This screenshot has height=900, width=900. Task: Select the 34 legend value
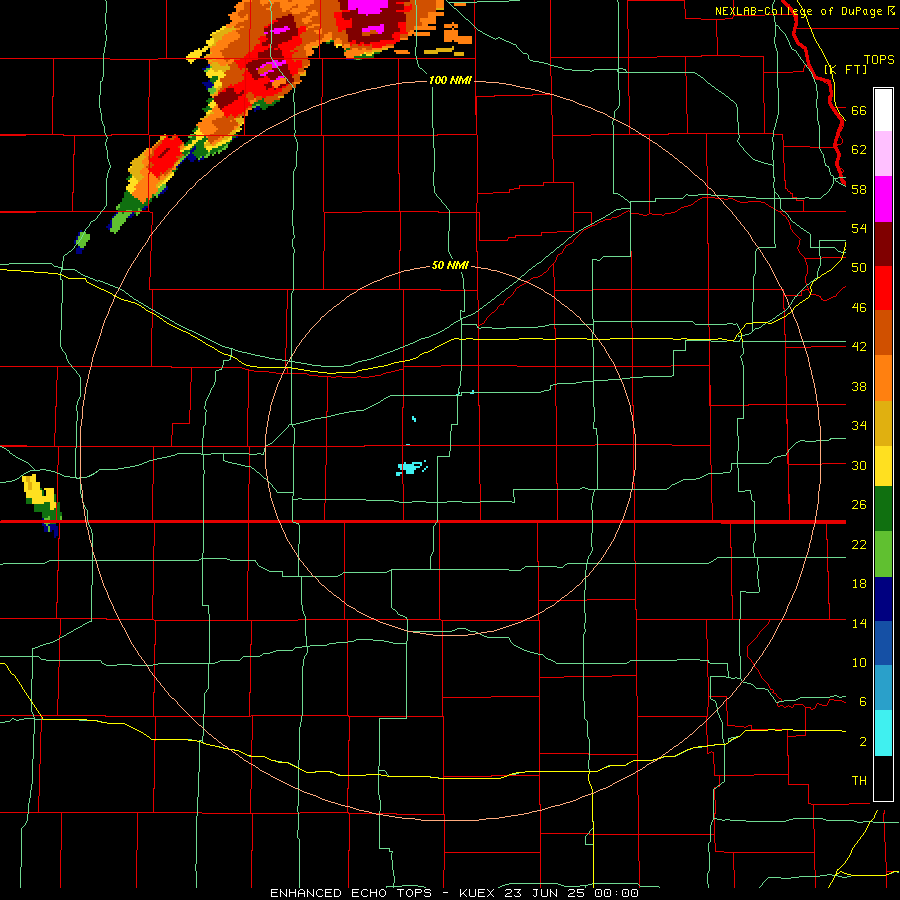point(859,426)
